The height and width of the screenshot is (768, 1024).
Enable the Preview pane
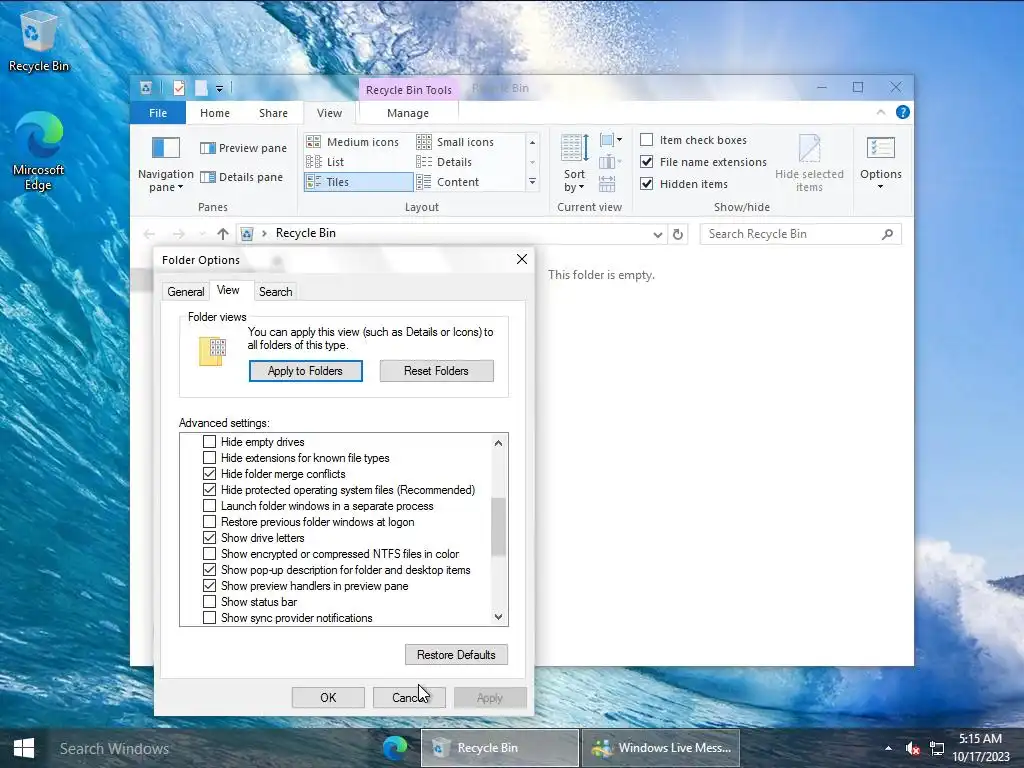[x=243, y=148]
